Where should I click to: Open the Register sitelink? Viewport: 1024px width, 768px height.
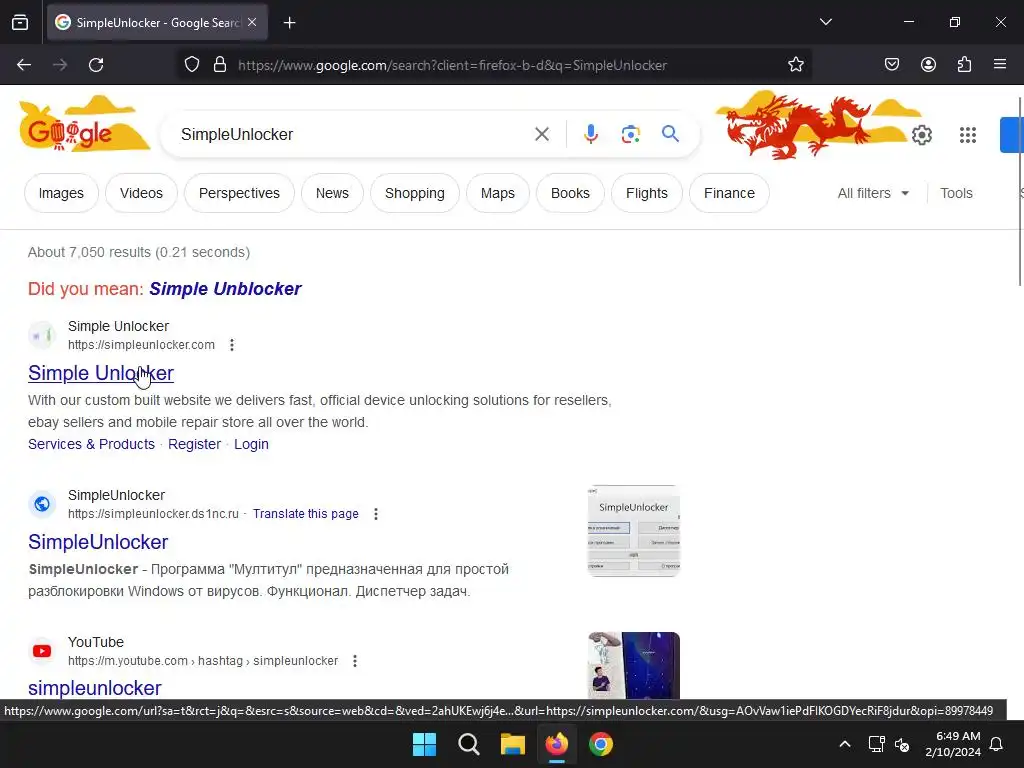[x=195, y=444]
